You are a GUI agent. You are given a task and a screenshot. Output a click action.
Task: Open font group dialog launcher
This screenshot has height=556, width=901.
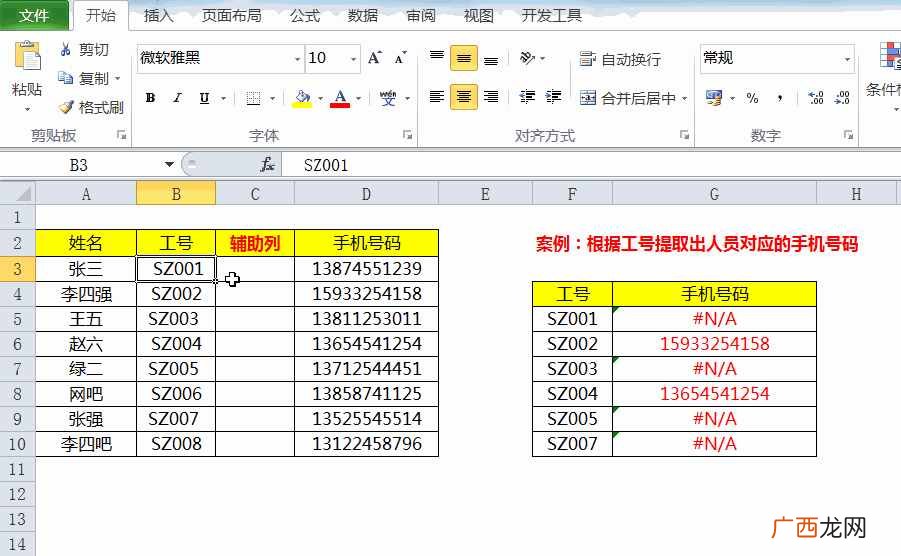point(407,135)
